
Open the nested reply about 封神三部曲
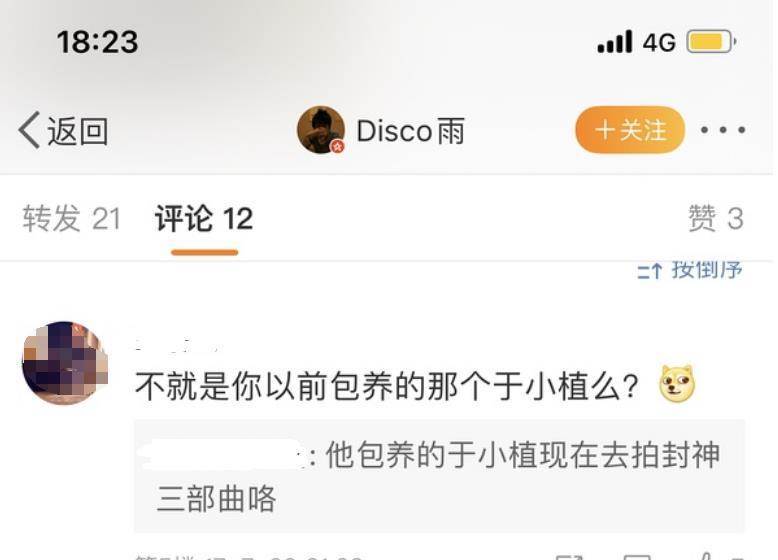440,476
